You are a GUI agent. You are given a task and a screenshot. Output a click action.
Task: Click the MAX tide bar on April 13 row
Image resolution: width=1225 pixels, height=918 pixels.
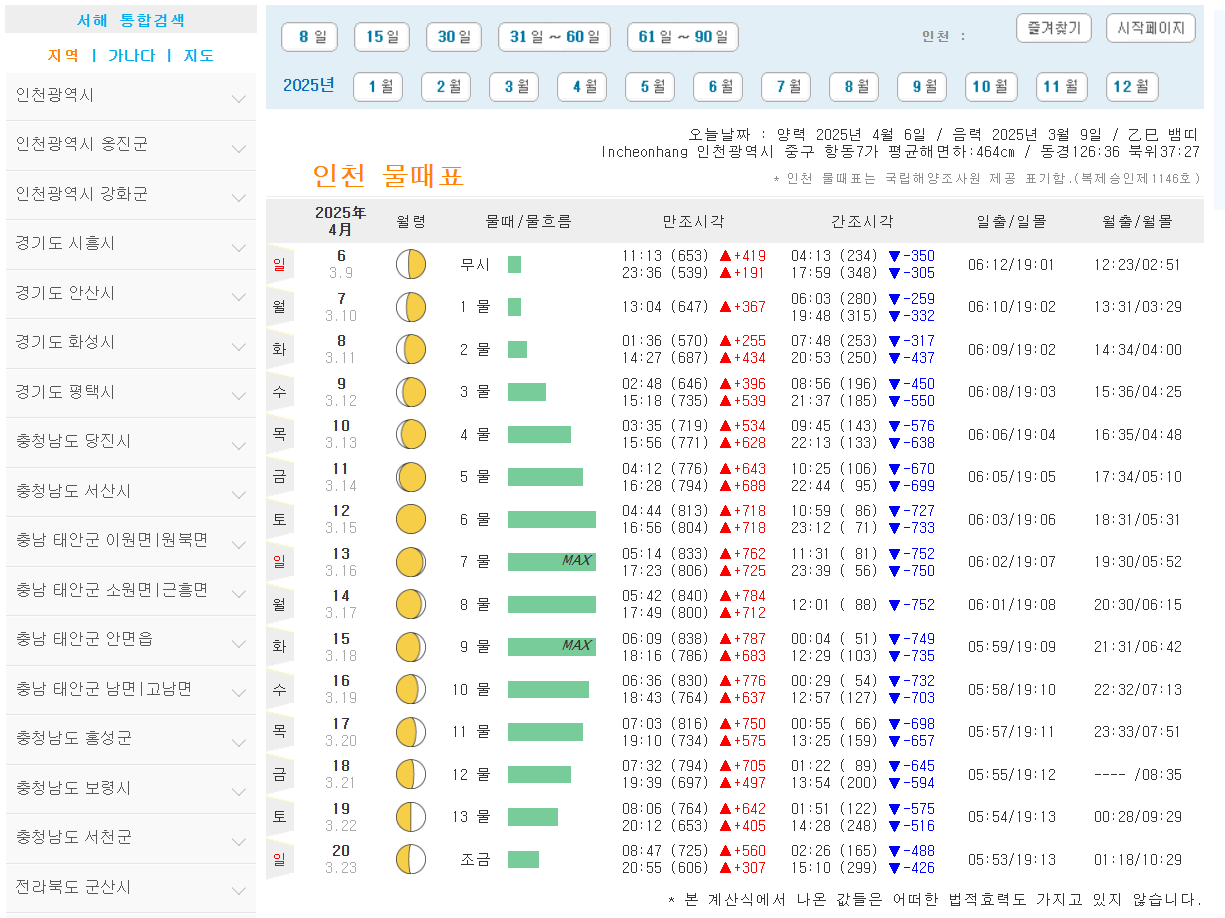click(x=550, y=561)
